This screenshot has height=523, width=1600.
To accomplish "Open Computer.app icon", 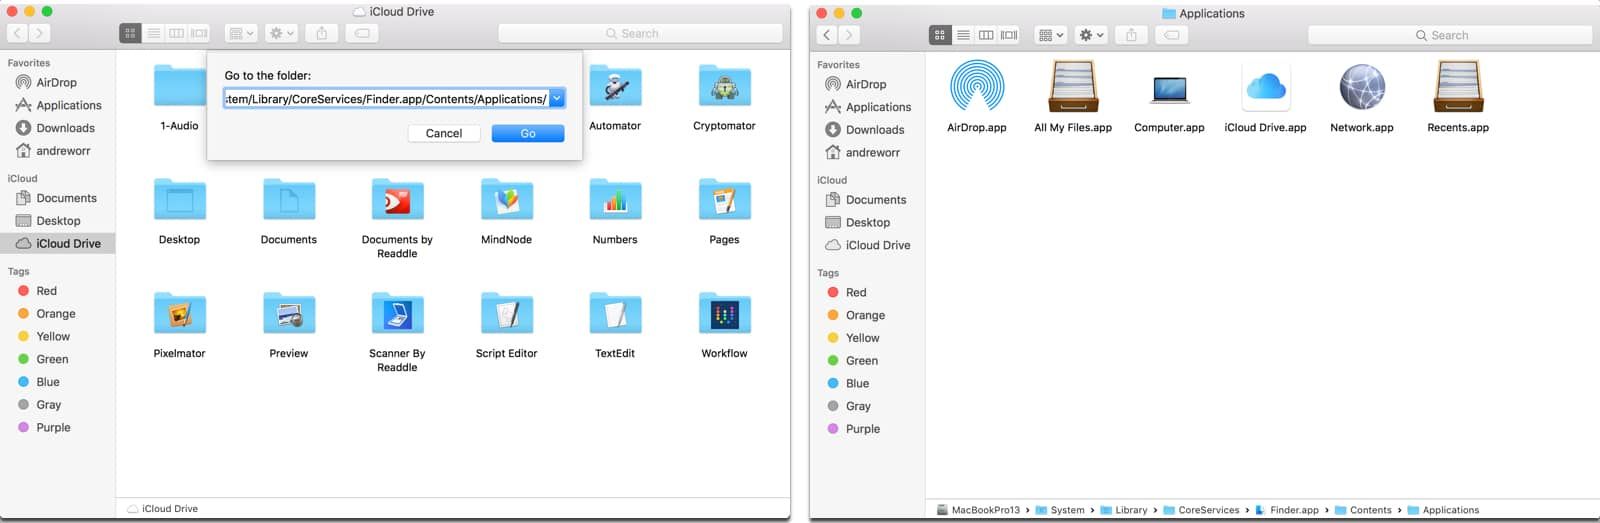I will tap(1169, 88).
